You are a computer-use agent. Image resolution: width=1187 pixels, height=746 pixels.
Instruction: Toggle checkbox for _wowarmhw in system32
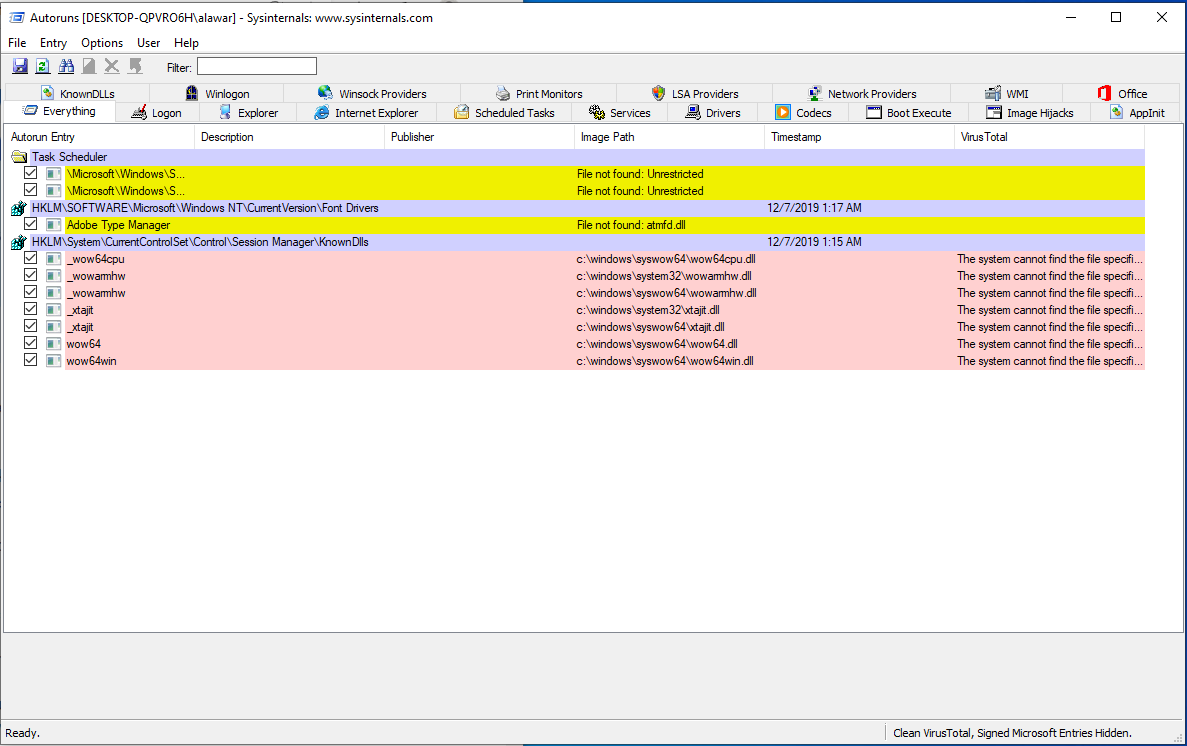pos(30,275)
